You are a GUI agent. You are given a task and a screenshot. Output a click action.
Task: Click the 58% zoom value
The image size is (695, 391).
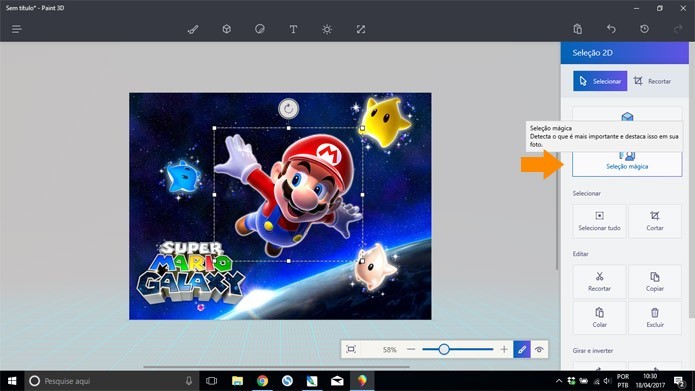(x=389, y=350)
